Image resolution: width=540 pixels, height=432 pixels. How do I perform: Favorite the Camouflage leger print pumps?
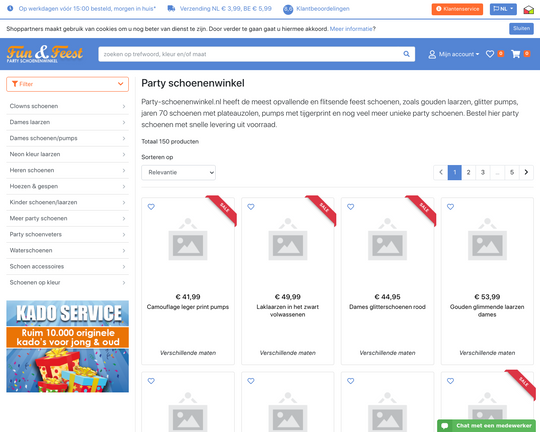coord(151,207)
